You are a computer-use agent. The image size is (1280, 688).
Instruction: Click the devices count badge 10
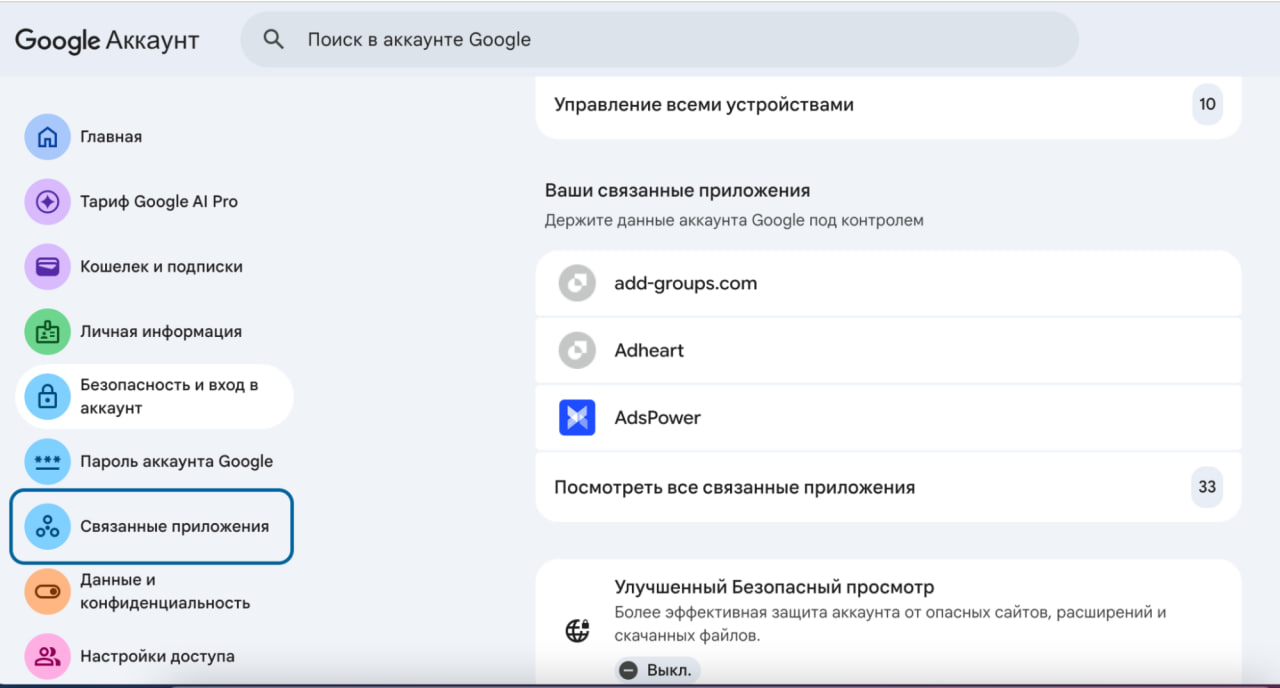[x=1207, y=104]
